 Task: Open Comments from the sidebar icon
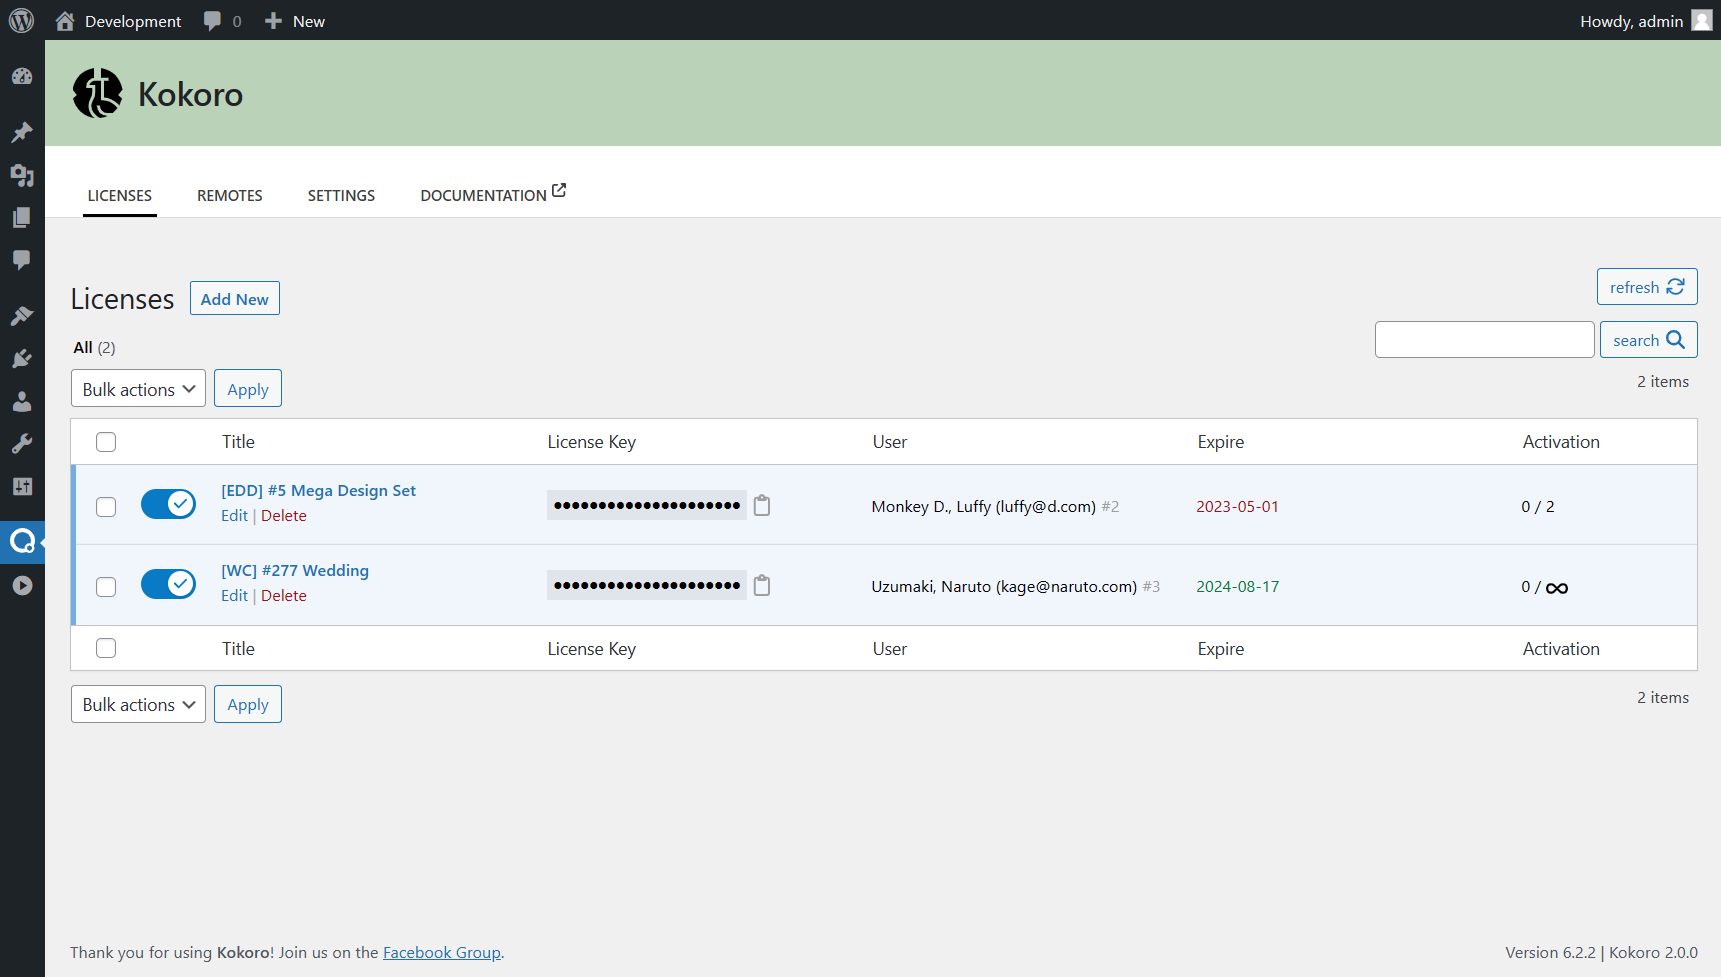click(22, 260)
